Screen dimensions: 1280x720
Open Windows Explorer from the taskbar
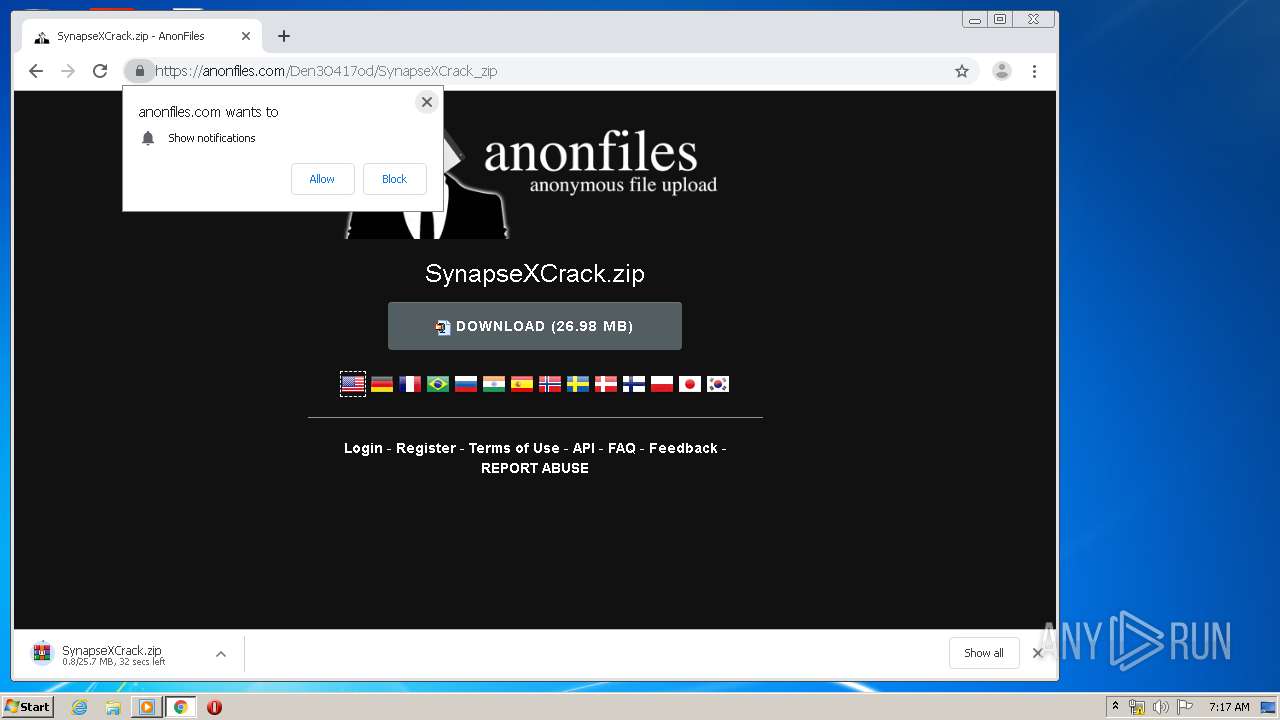[113, 707]
